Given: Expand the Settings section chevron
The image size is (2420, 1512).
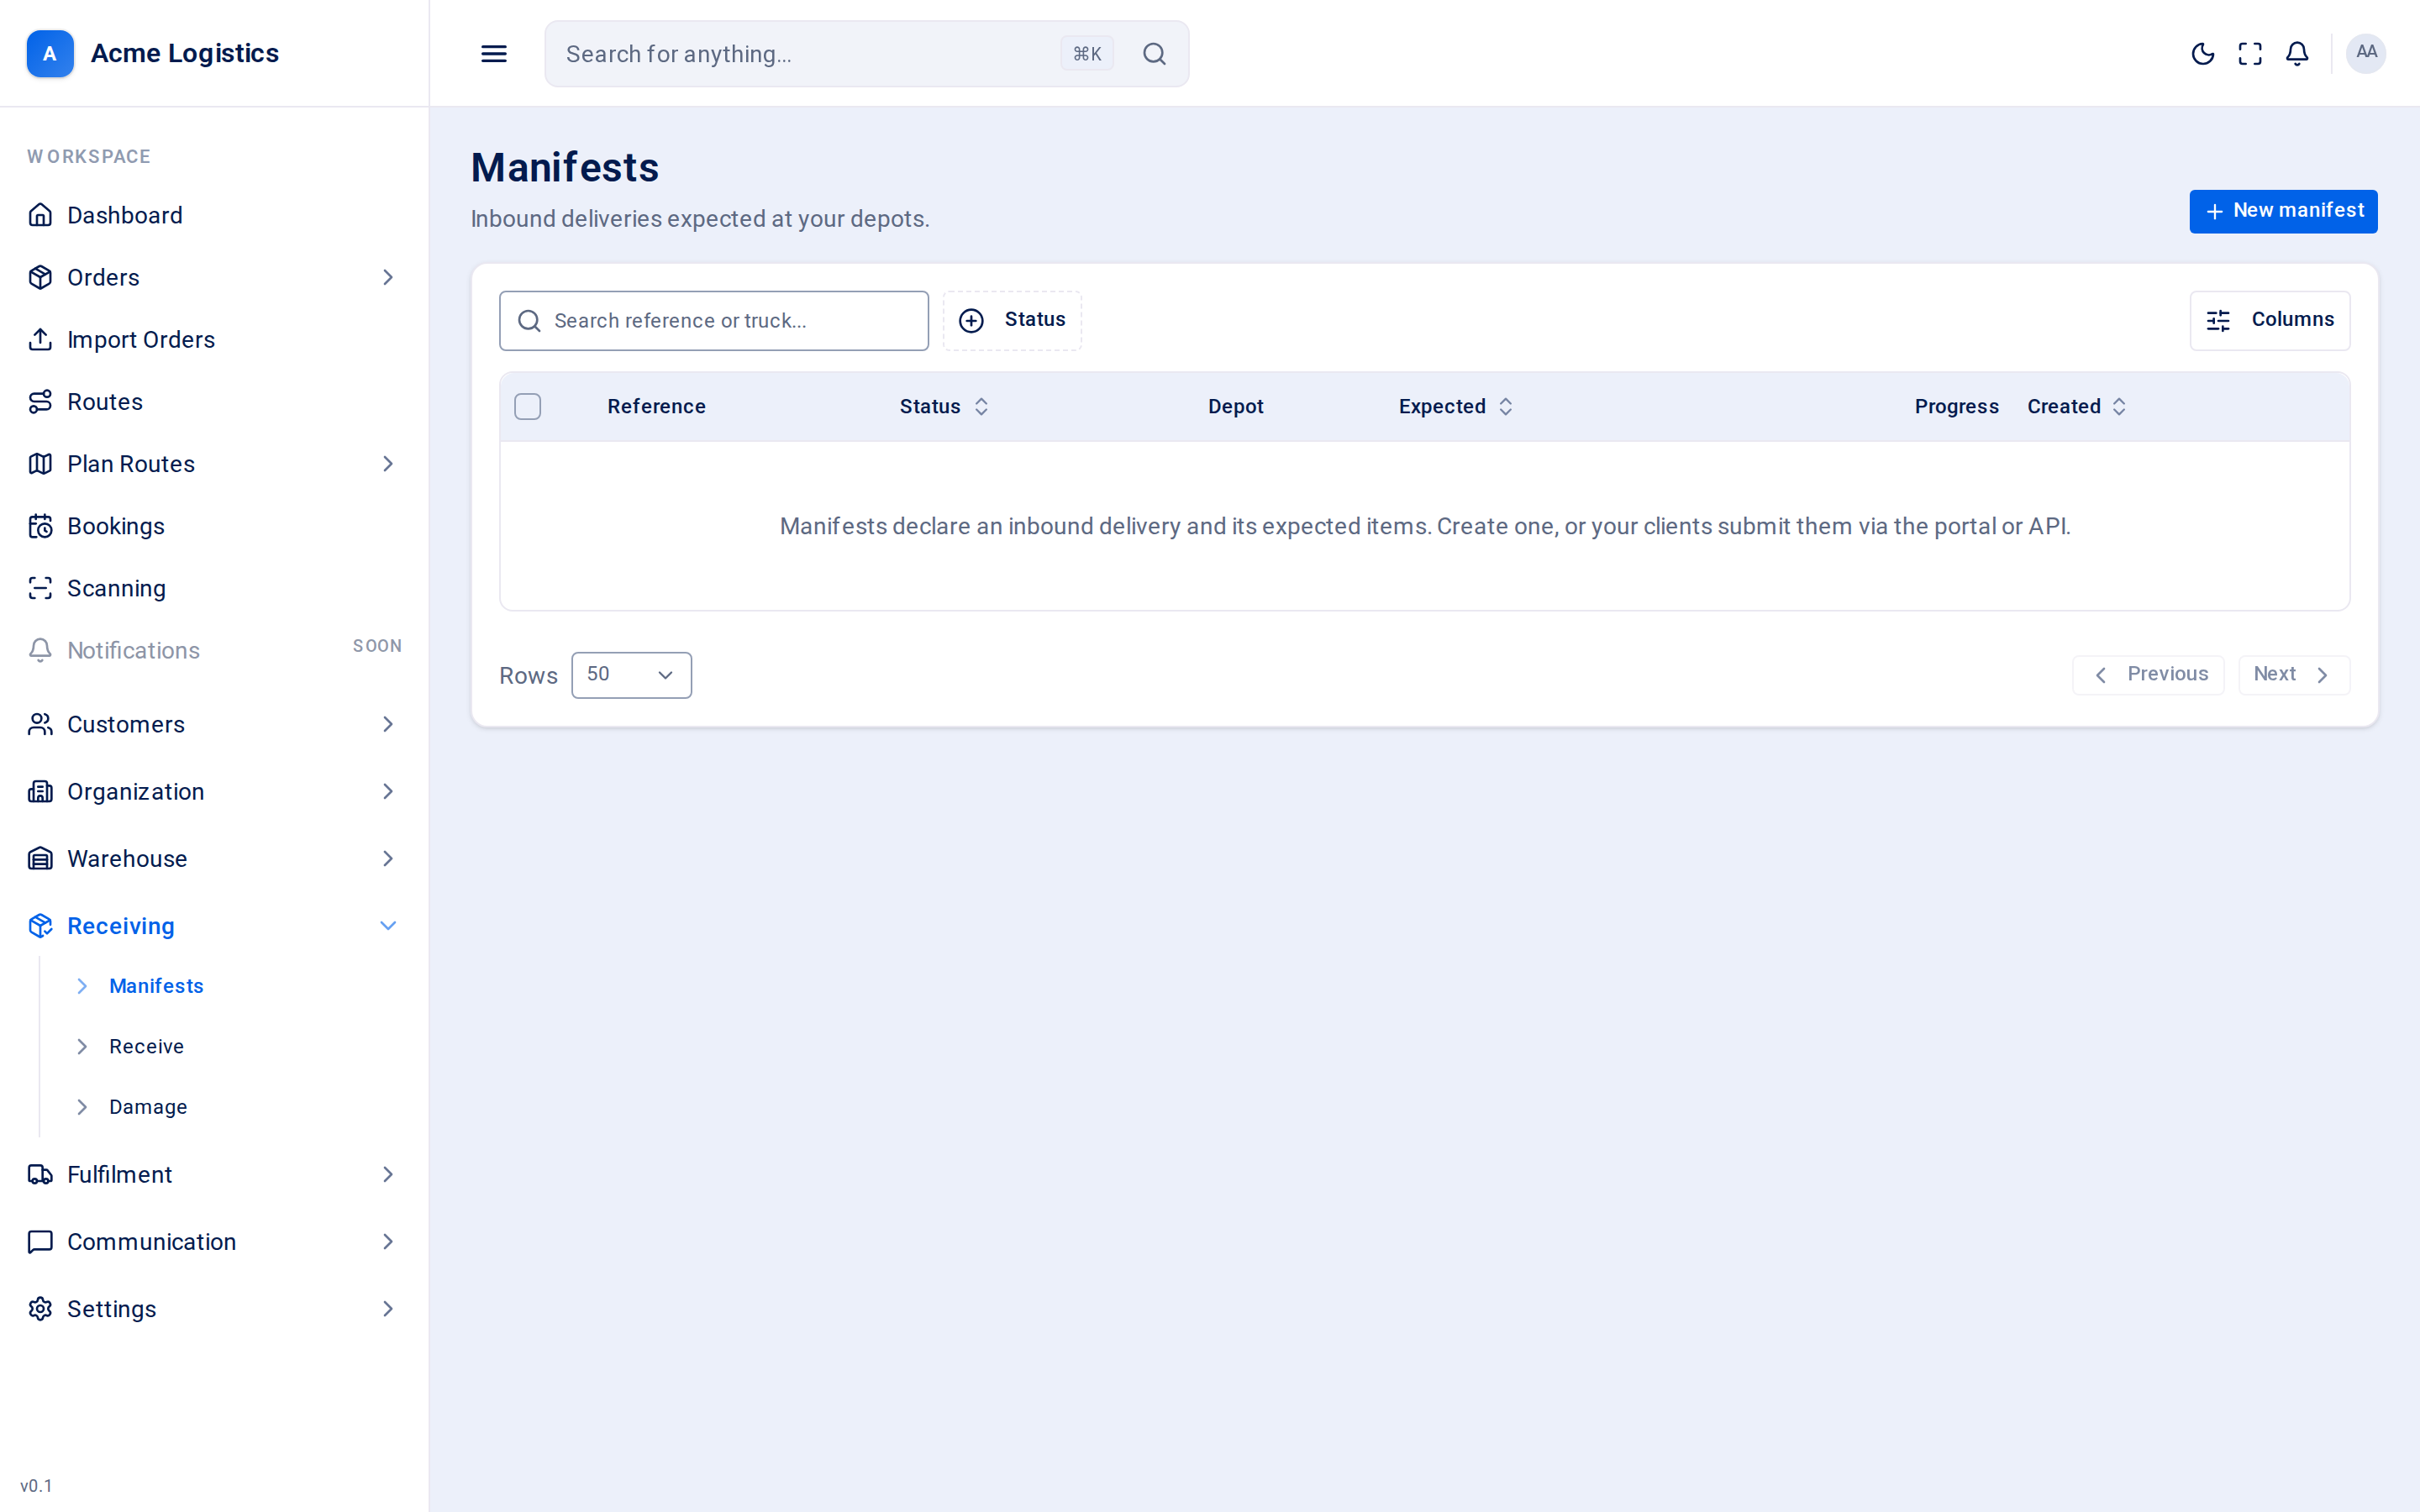Looking at the screenshot, I should click(x=388, y=1309).
